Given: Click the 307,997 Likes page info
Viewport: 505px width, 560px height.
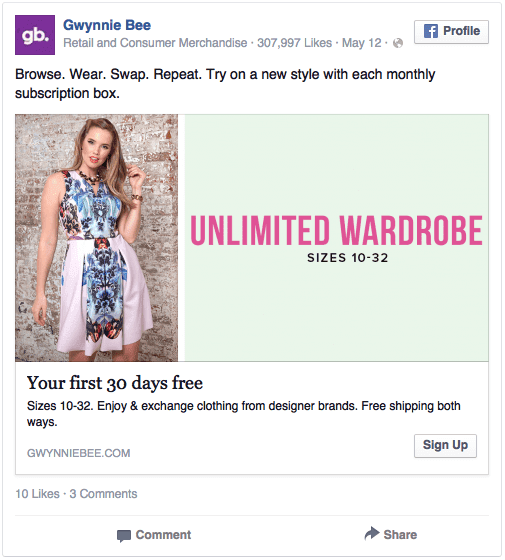Looking at the screenshot, I should (x=294, y=43).
